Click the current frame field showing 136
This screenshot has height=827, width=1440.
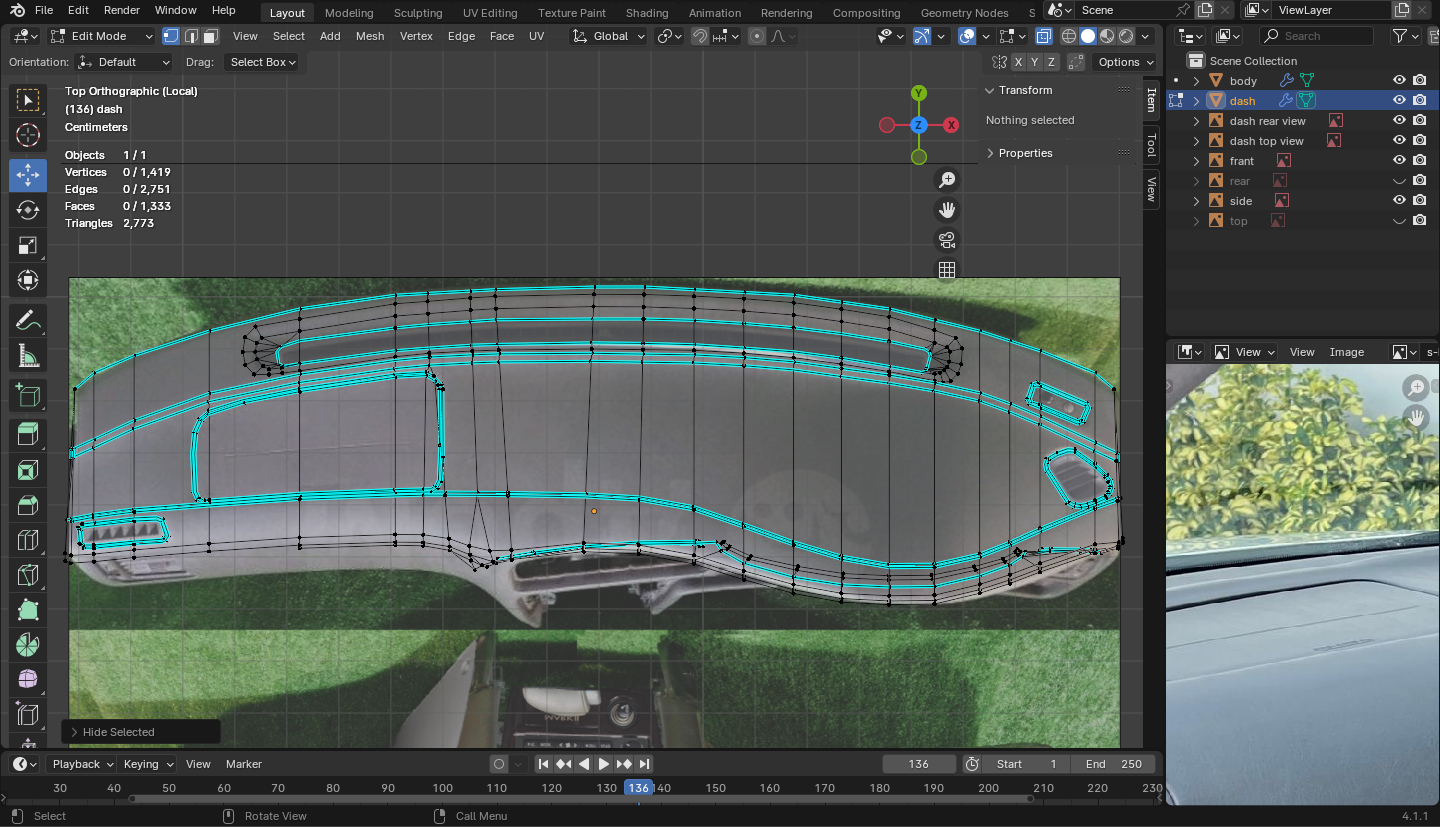click(x=918, y=764)
